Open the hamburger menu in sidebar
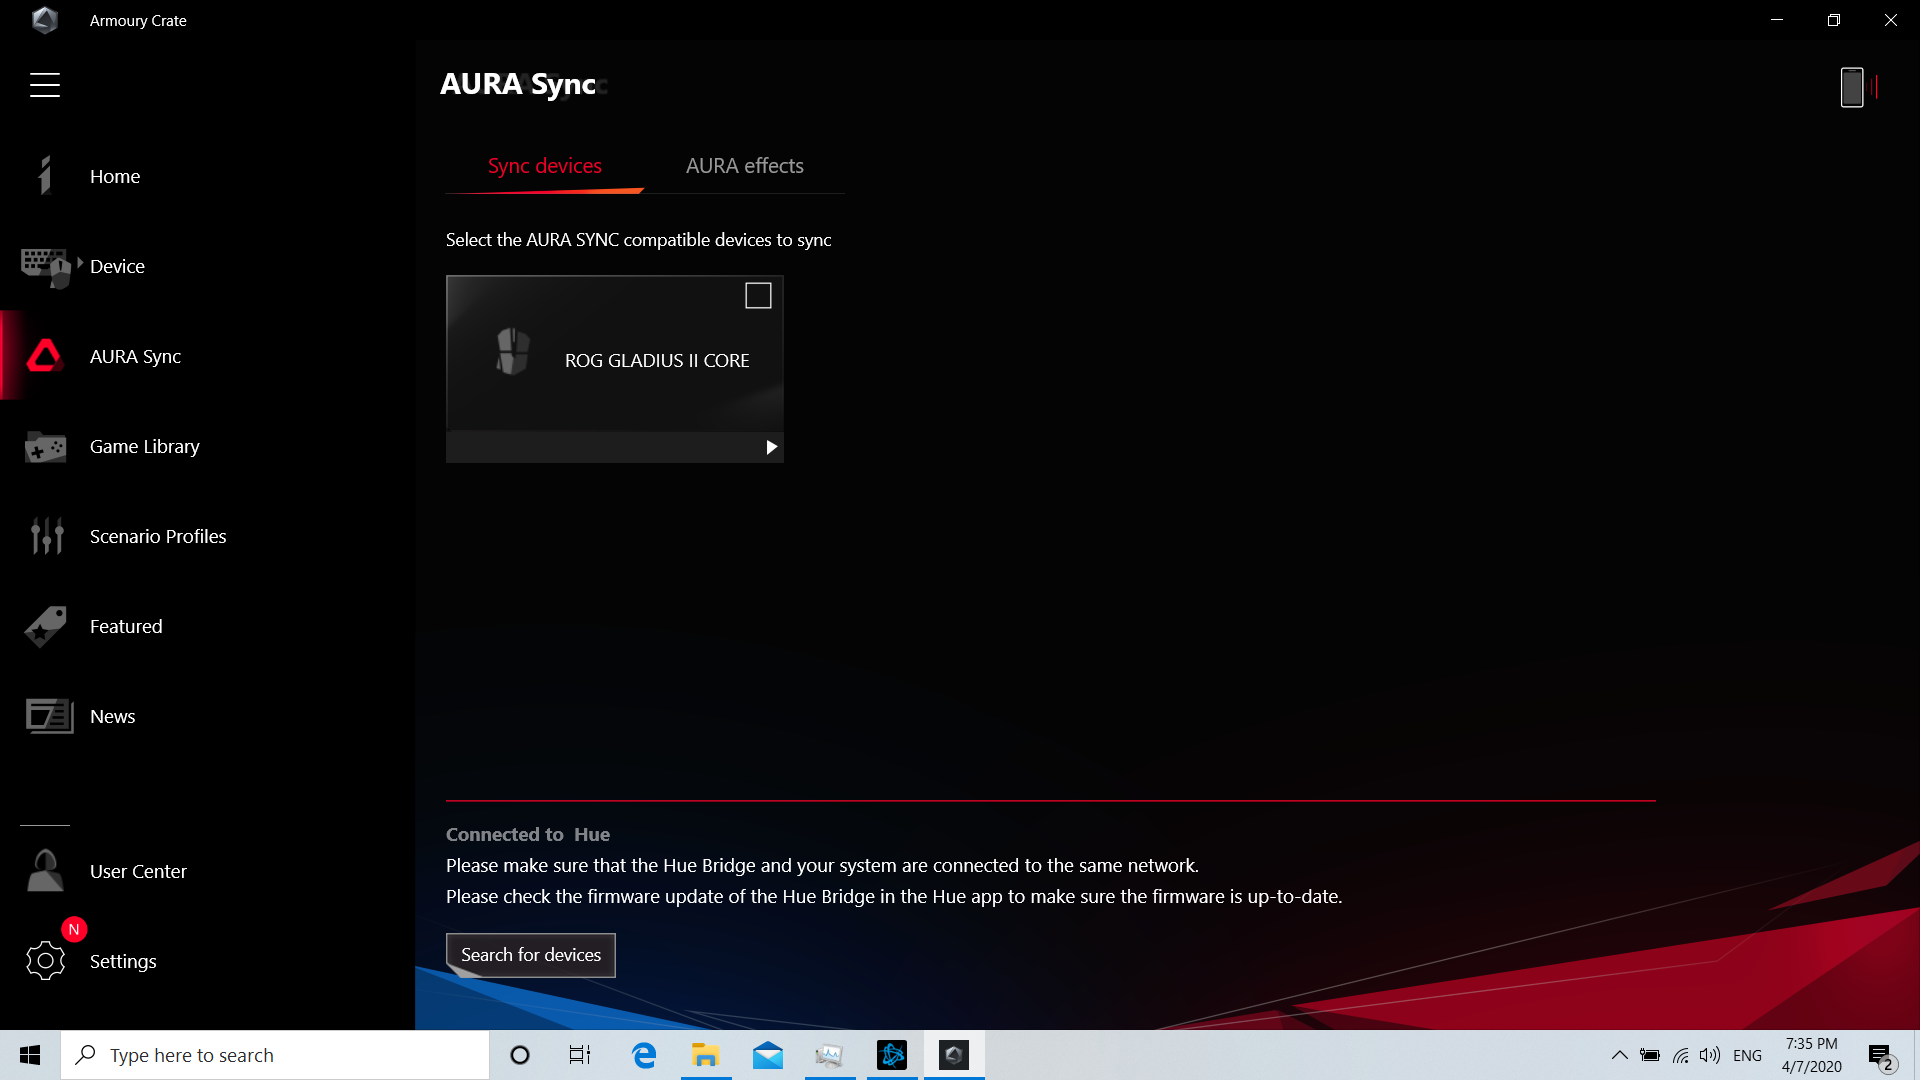 [45, 85]
